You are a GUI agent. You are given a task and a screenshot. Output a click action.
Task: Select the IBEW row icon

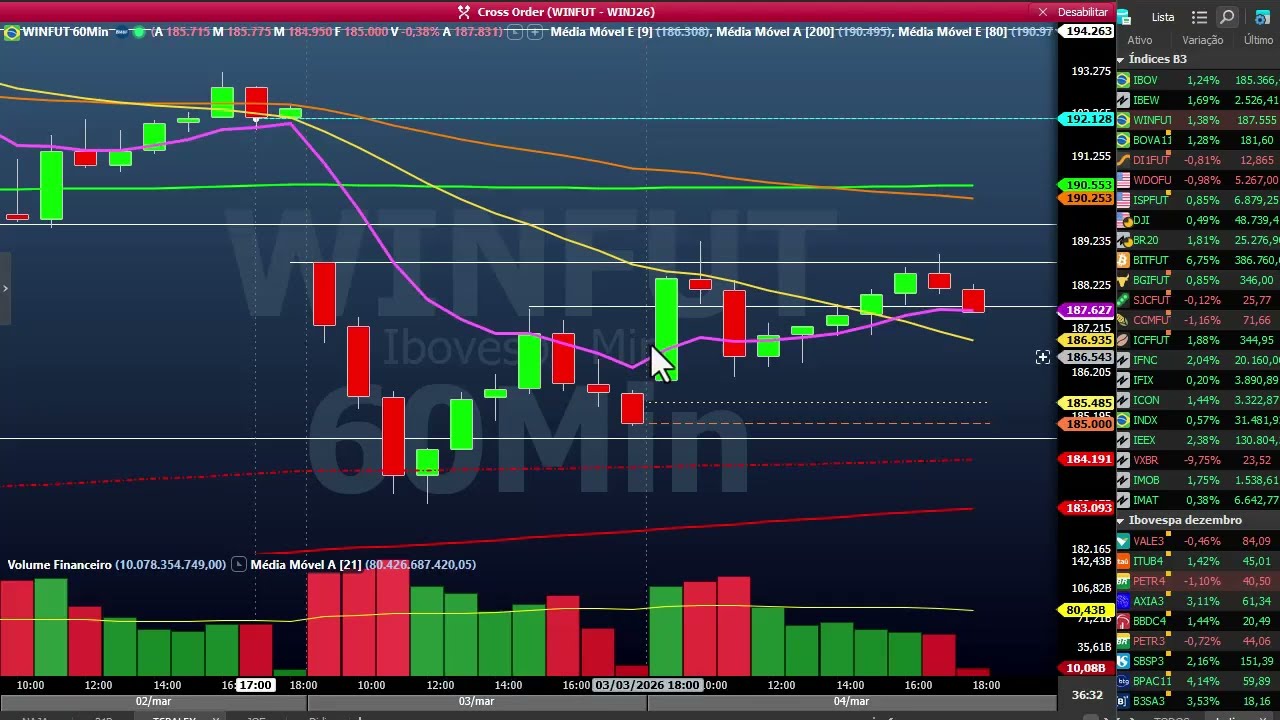(1123, 100)
